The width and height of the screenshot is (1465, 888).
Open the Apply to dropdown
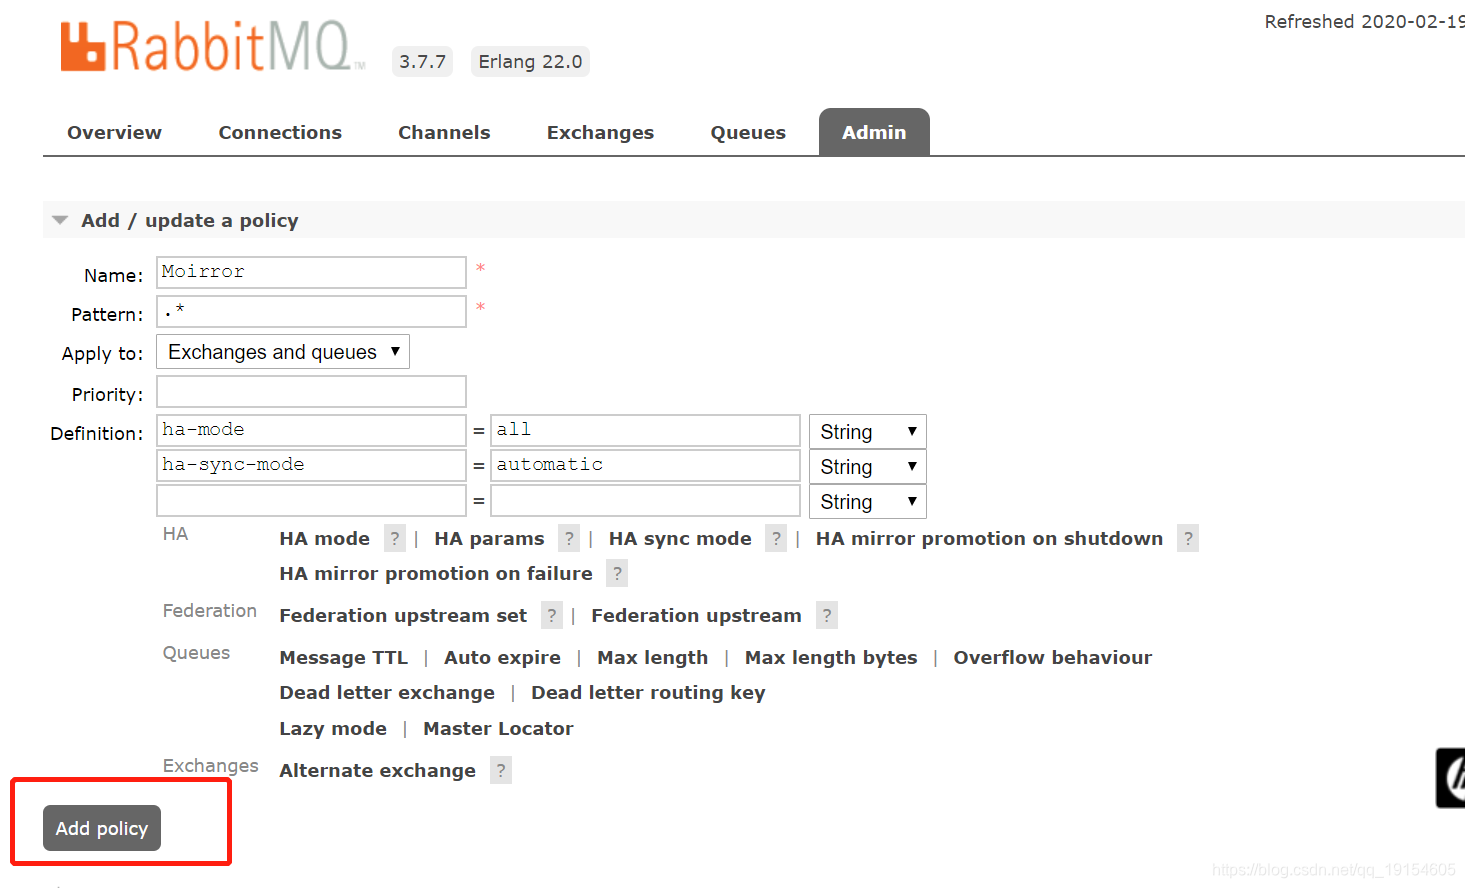click(283, 352)
